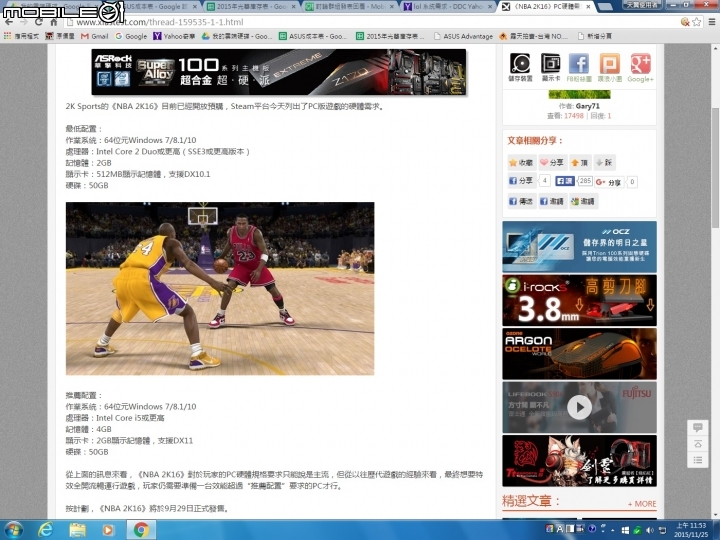
Task: Open the Facebook fan page icon
Action: pos(579,67)
